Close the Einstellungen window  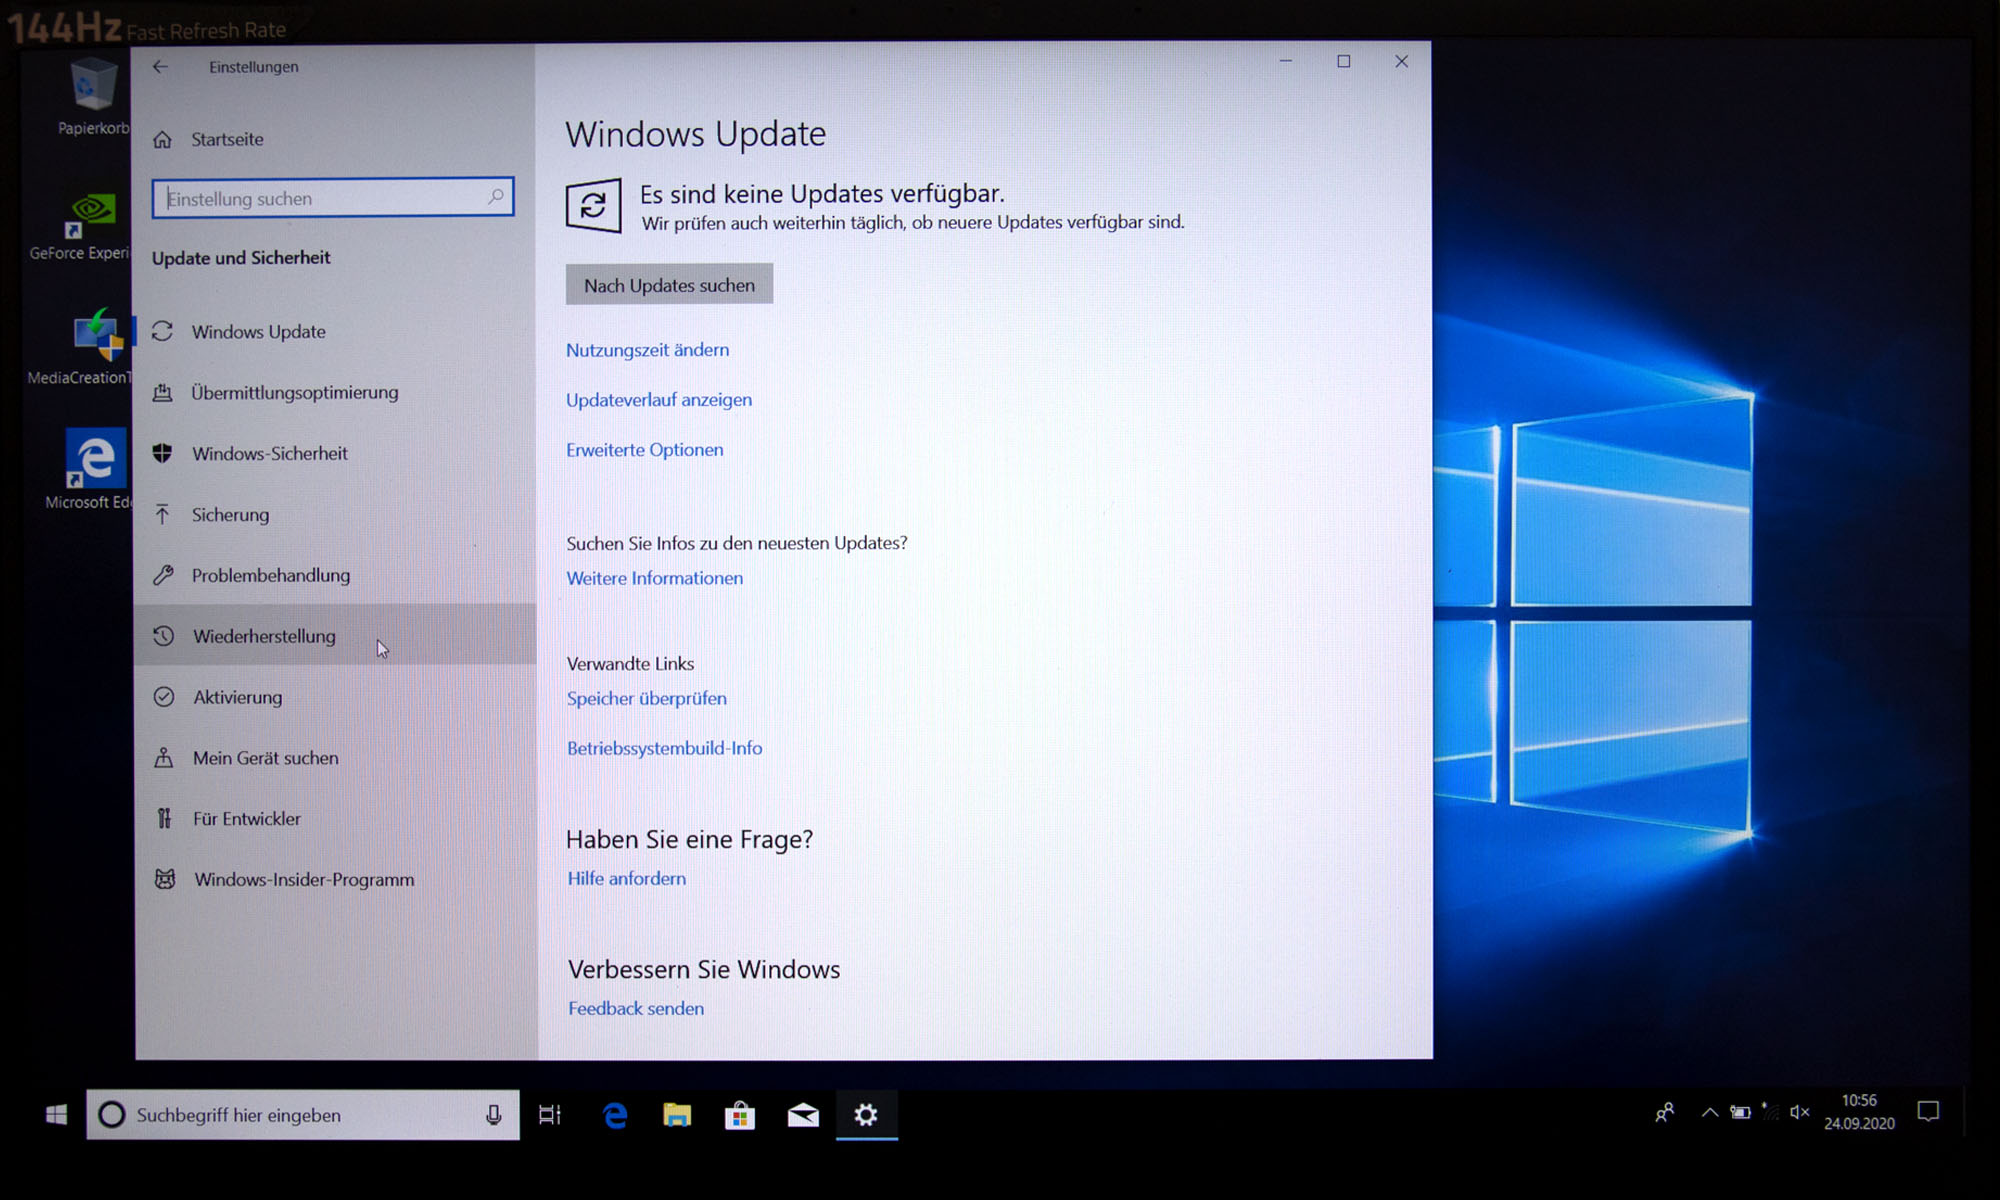[x=1402, y=62]
